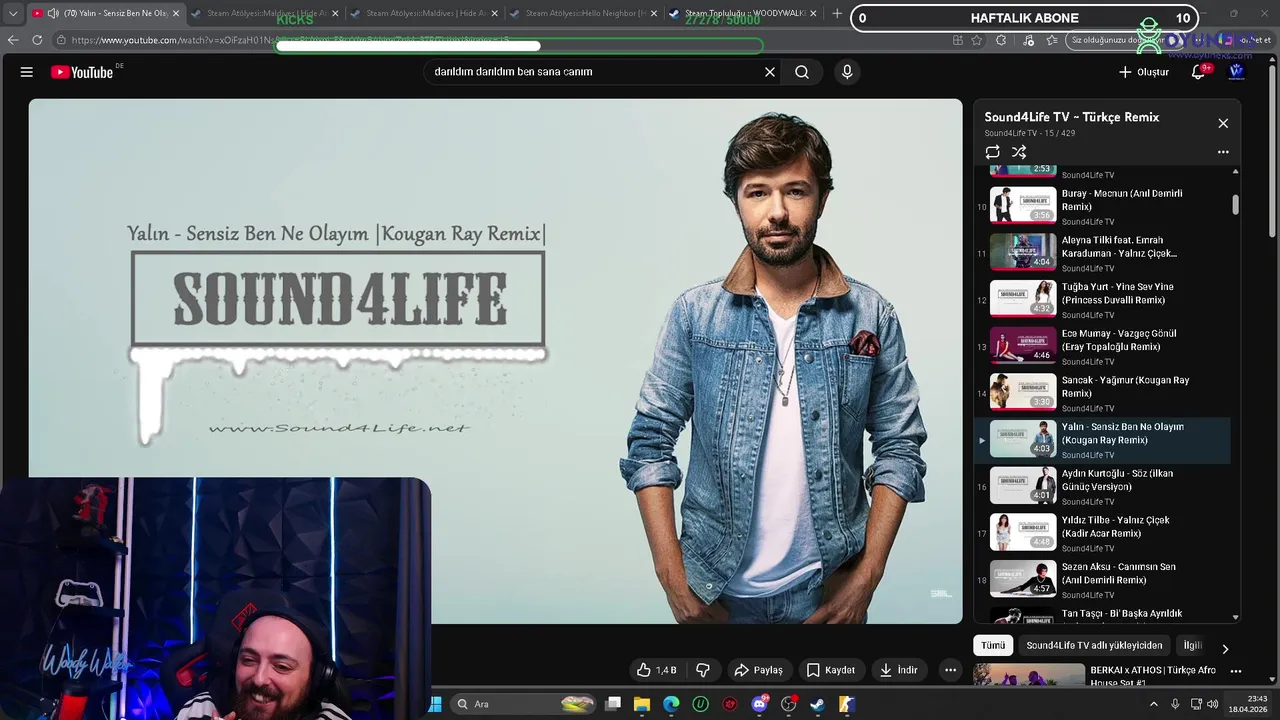The image size is (1280, 720).
Task: Click the browser address bar URL
Action: [x=290, y=40]
